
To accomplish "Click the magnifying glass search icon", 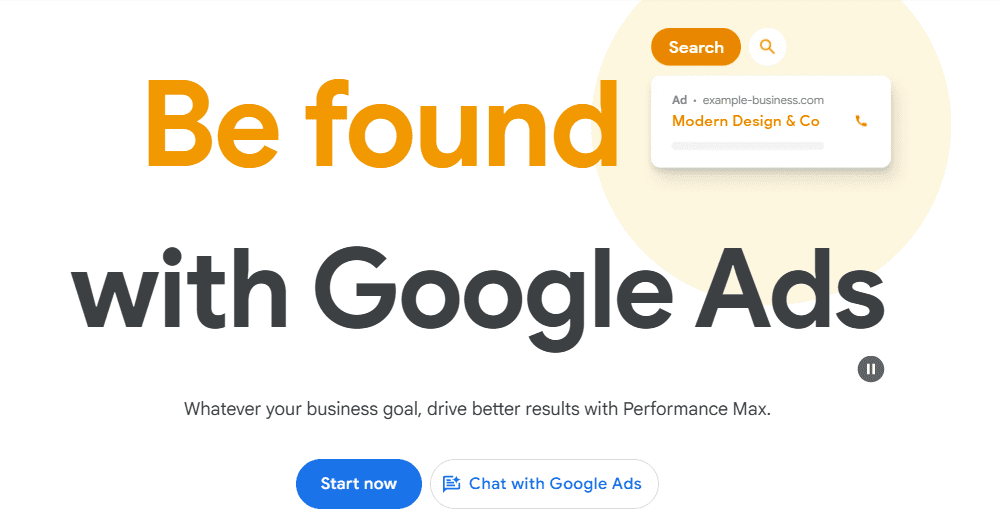I will 767,47.
